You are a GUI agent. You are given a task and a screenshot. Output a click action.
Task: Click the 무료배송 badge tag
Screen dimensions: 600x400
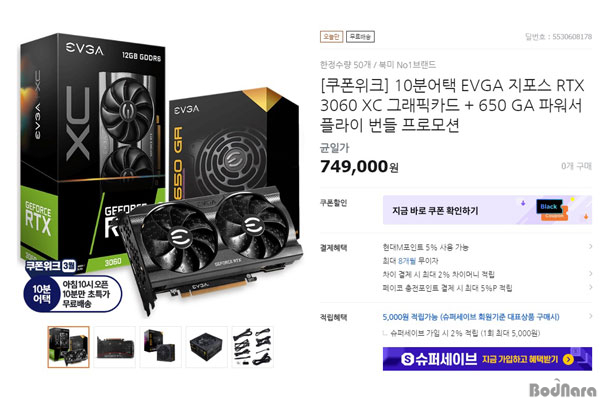pos(360,37)
